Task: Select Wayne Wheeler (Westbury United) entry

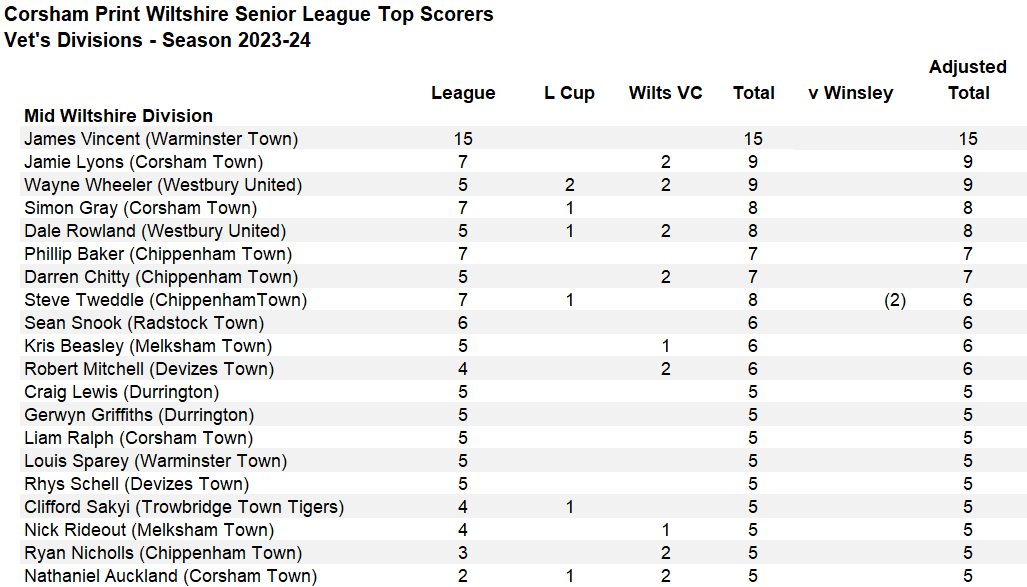Action: 163,185
